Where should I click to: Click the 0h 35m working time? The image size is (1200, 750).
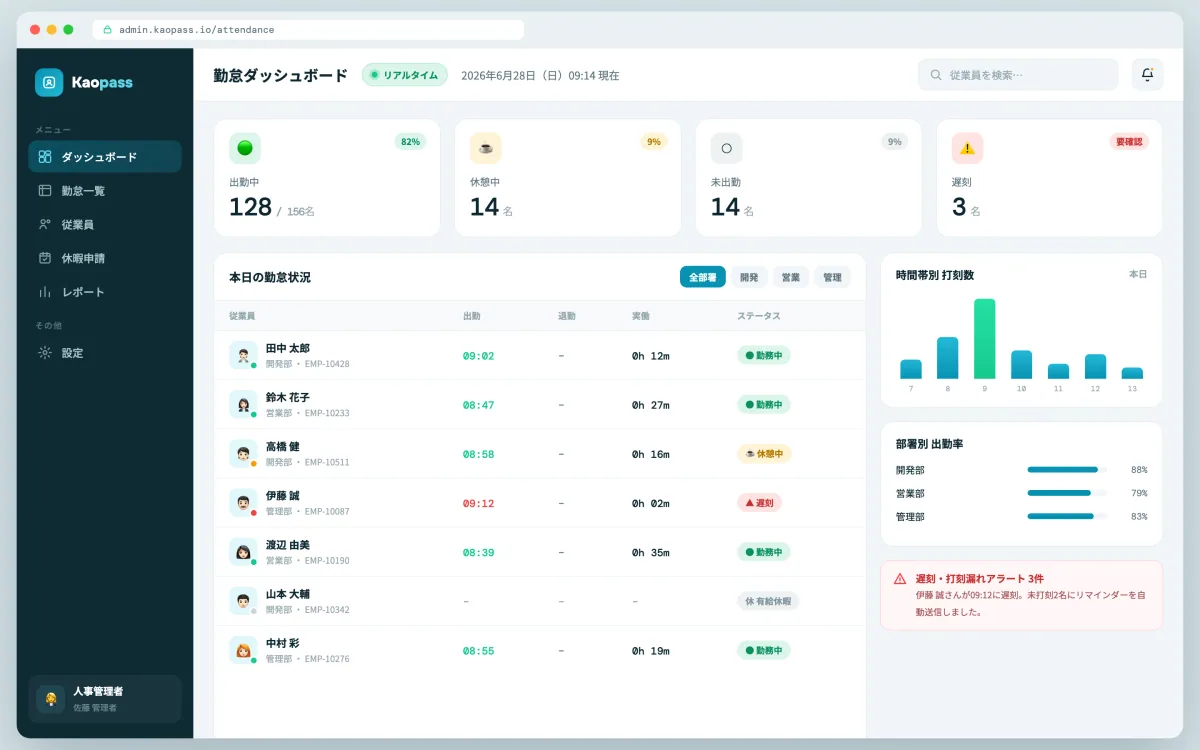pos(651,552)
